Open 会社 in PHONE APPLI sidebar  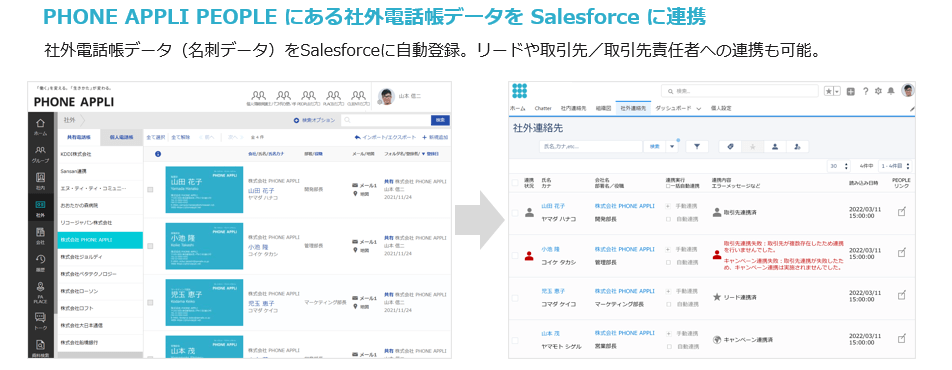coord(40,236)
